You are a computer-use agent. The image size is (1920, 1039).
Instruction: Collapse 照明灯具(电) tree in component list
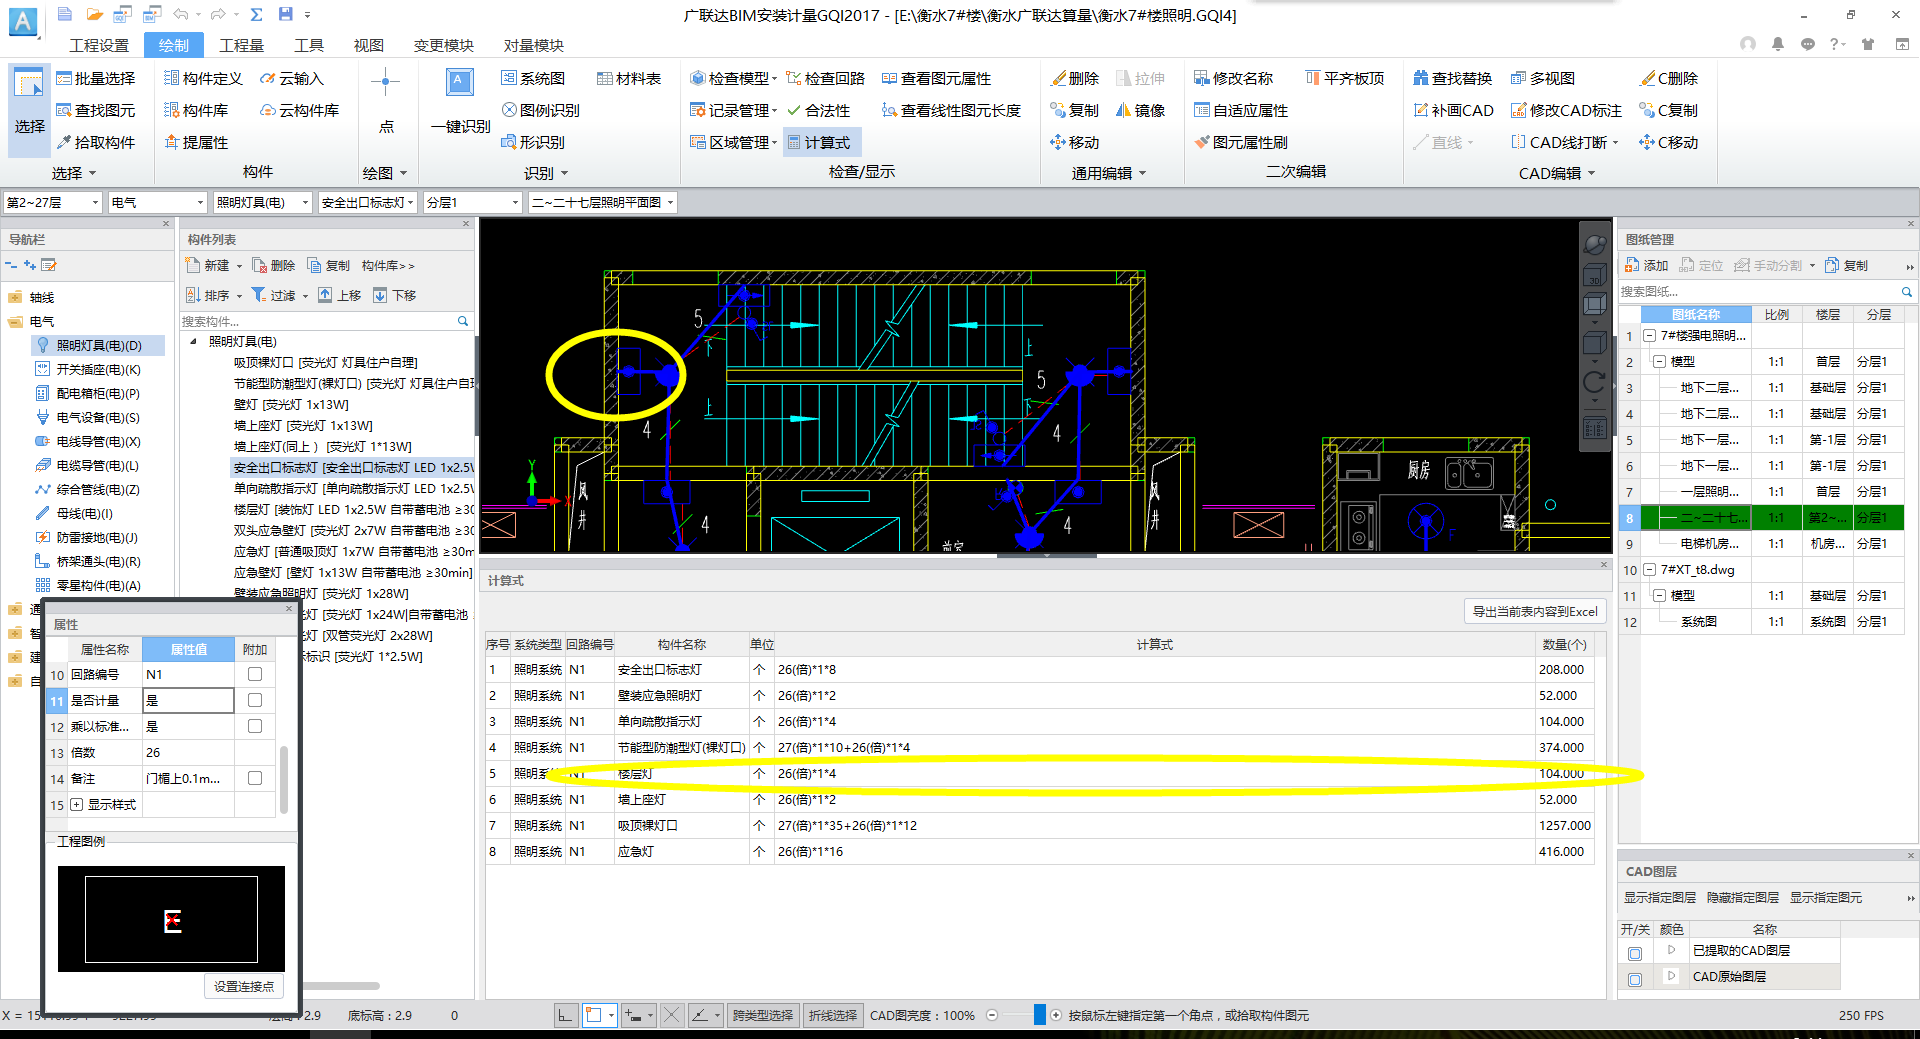coord(193,341)
